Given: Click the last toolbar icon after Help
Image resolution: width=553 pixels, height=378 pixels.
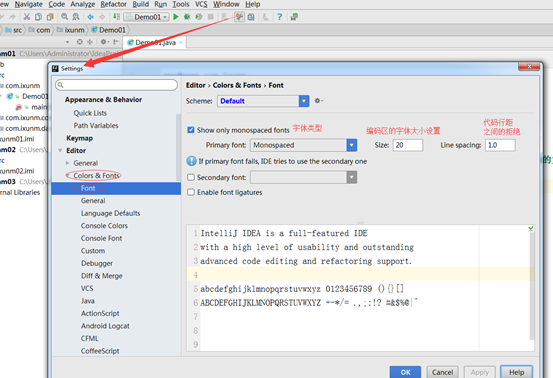Looking at the screenshot, I should (x=294, y=17).
